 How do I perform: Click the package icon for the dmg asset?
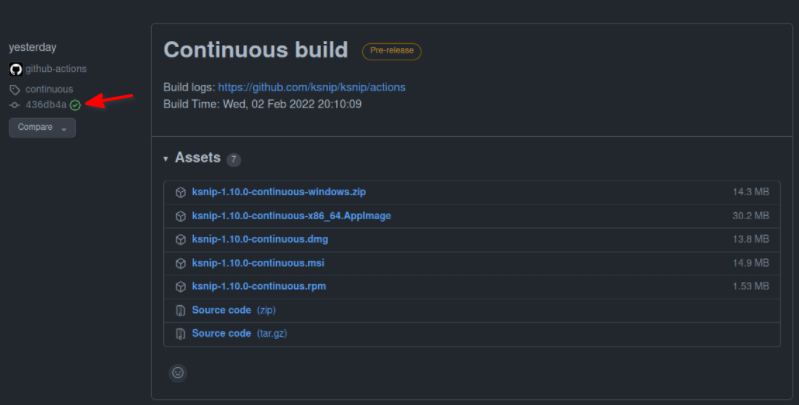(x=180, y=239)
